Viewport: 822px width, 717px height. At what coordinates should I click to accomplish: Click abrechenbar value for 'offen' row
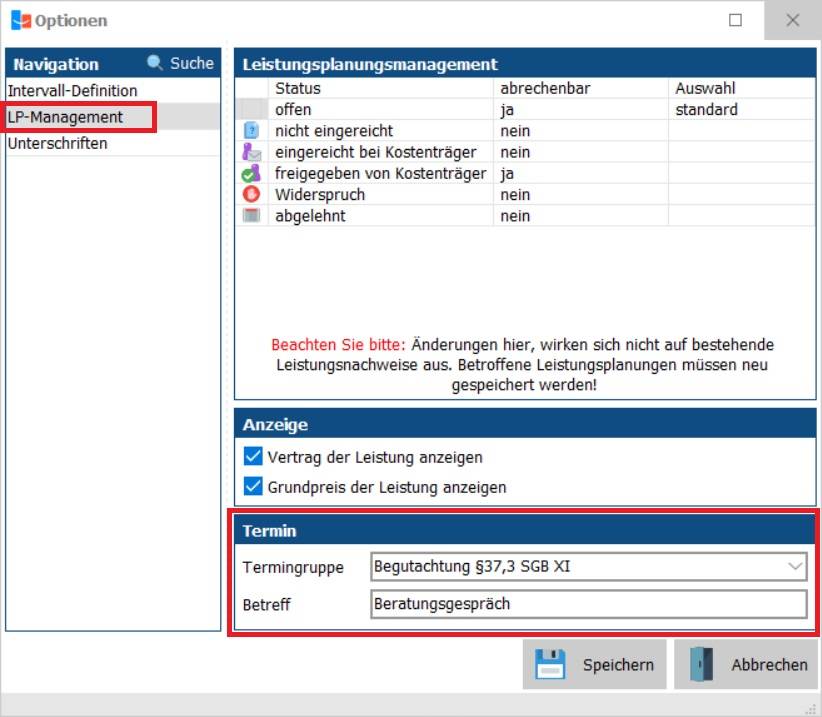tap(580, 110)
